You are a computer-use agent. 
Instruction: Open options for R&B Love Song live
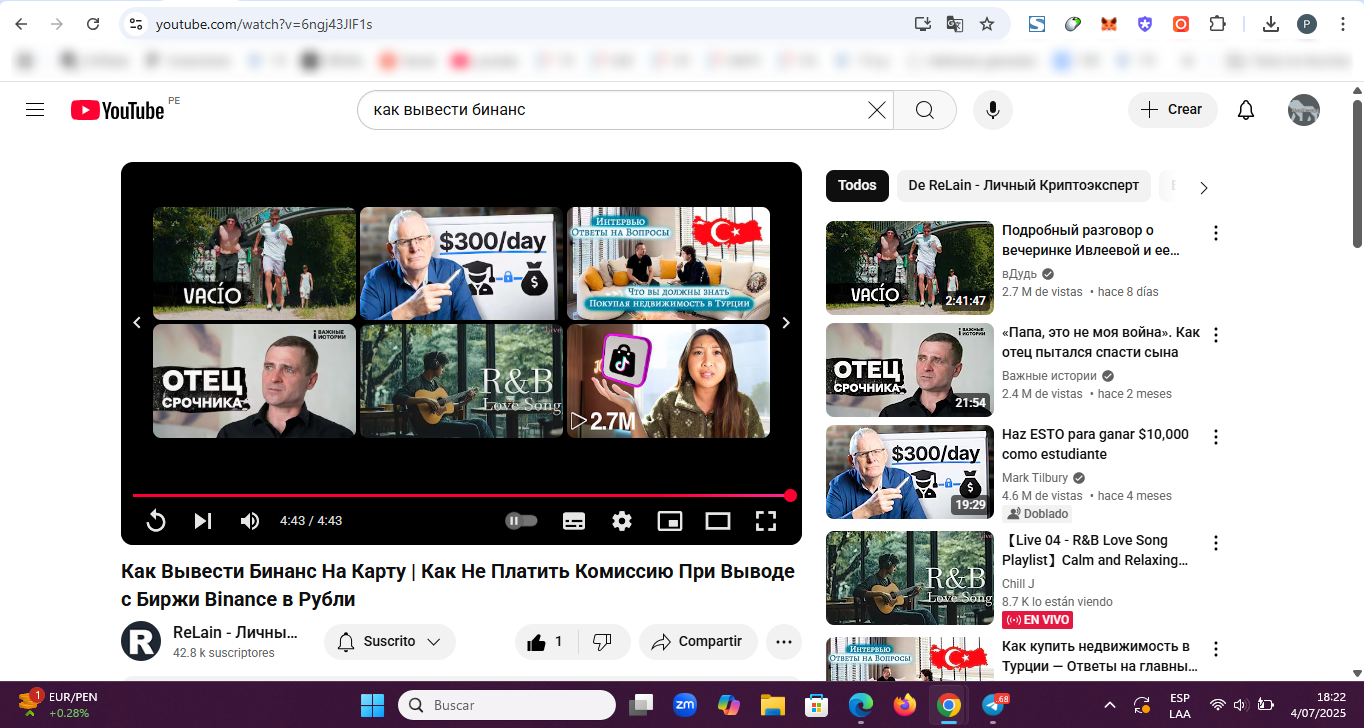point(1216,543)
